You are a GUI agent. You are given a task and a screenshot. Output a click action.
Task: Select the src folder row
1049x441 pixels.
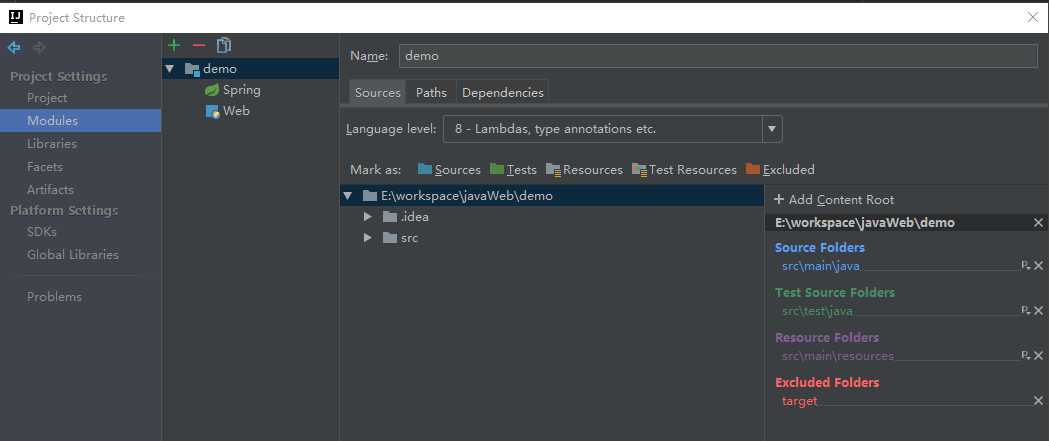click(552, 238)
